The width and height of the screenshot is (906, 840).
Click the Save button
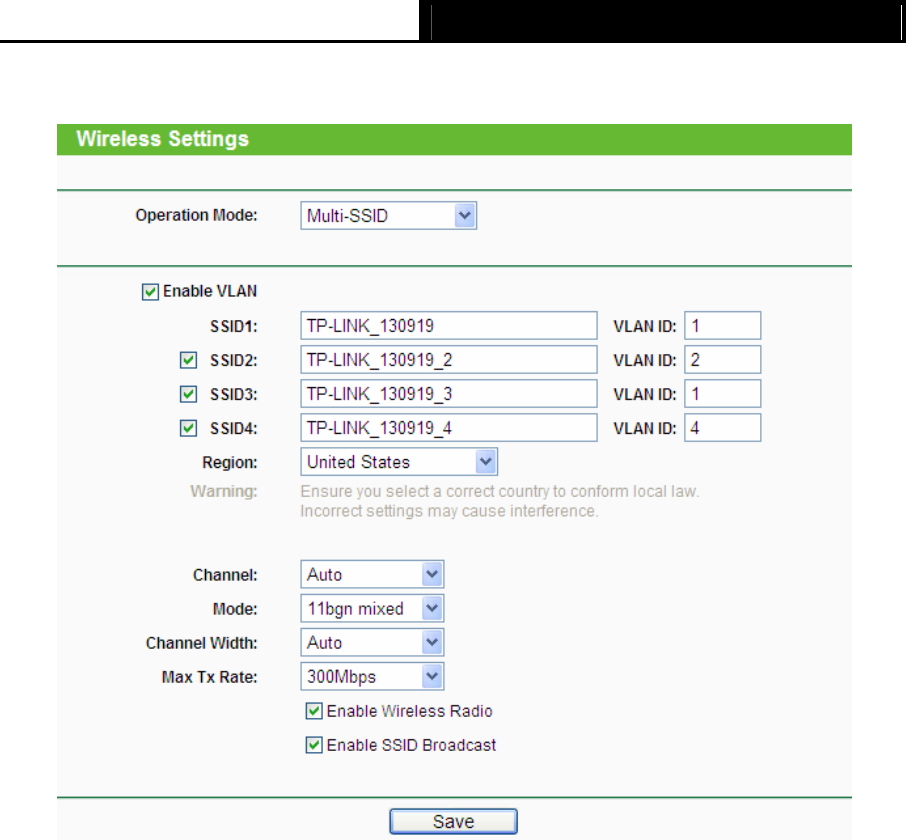(454, 822)
